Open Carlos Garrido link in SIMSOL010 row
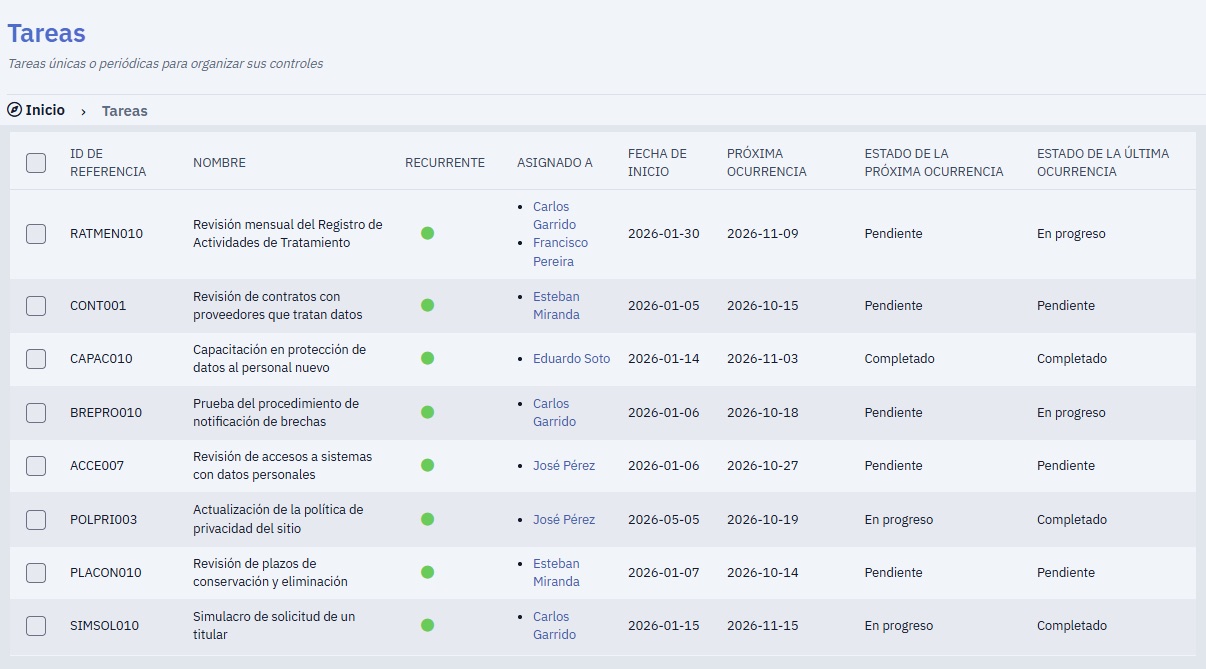 554,625
